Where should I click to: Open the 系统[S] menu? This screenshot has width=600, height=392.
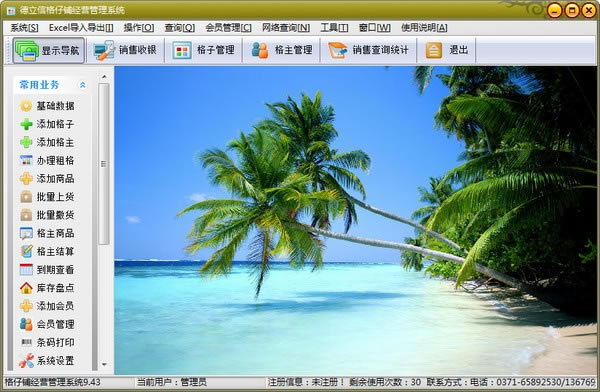pos(24,28)
